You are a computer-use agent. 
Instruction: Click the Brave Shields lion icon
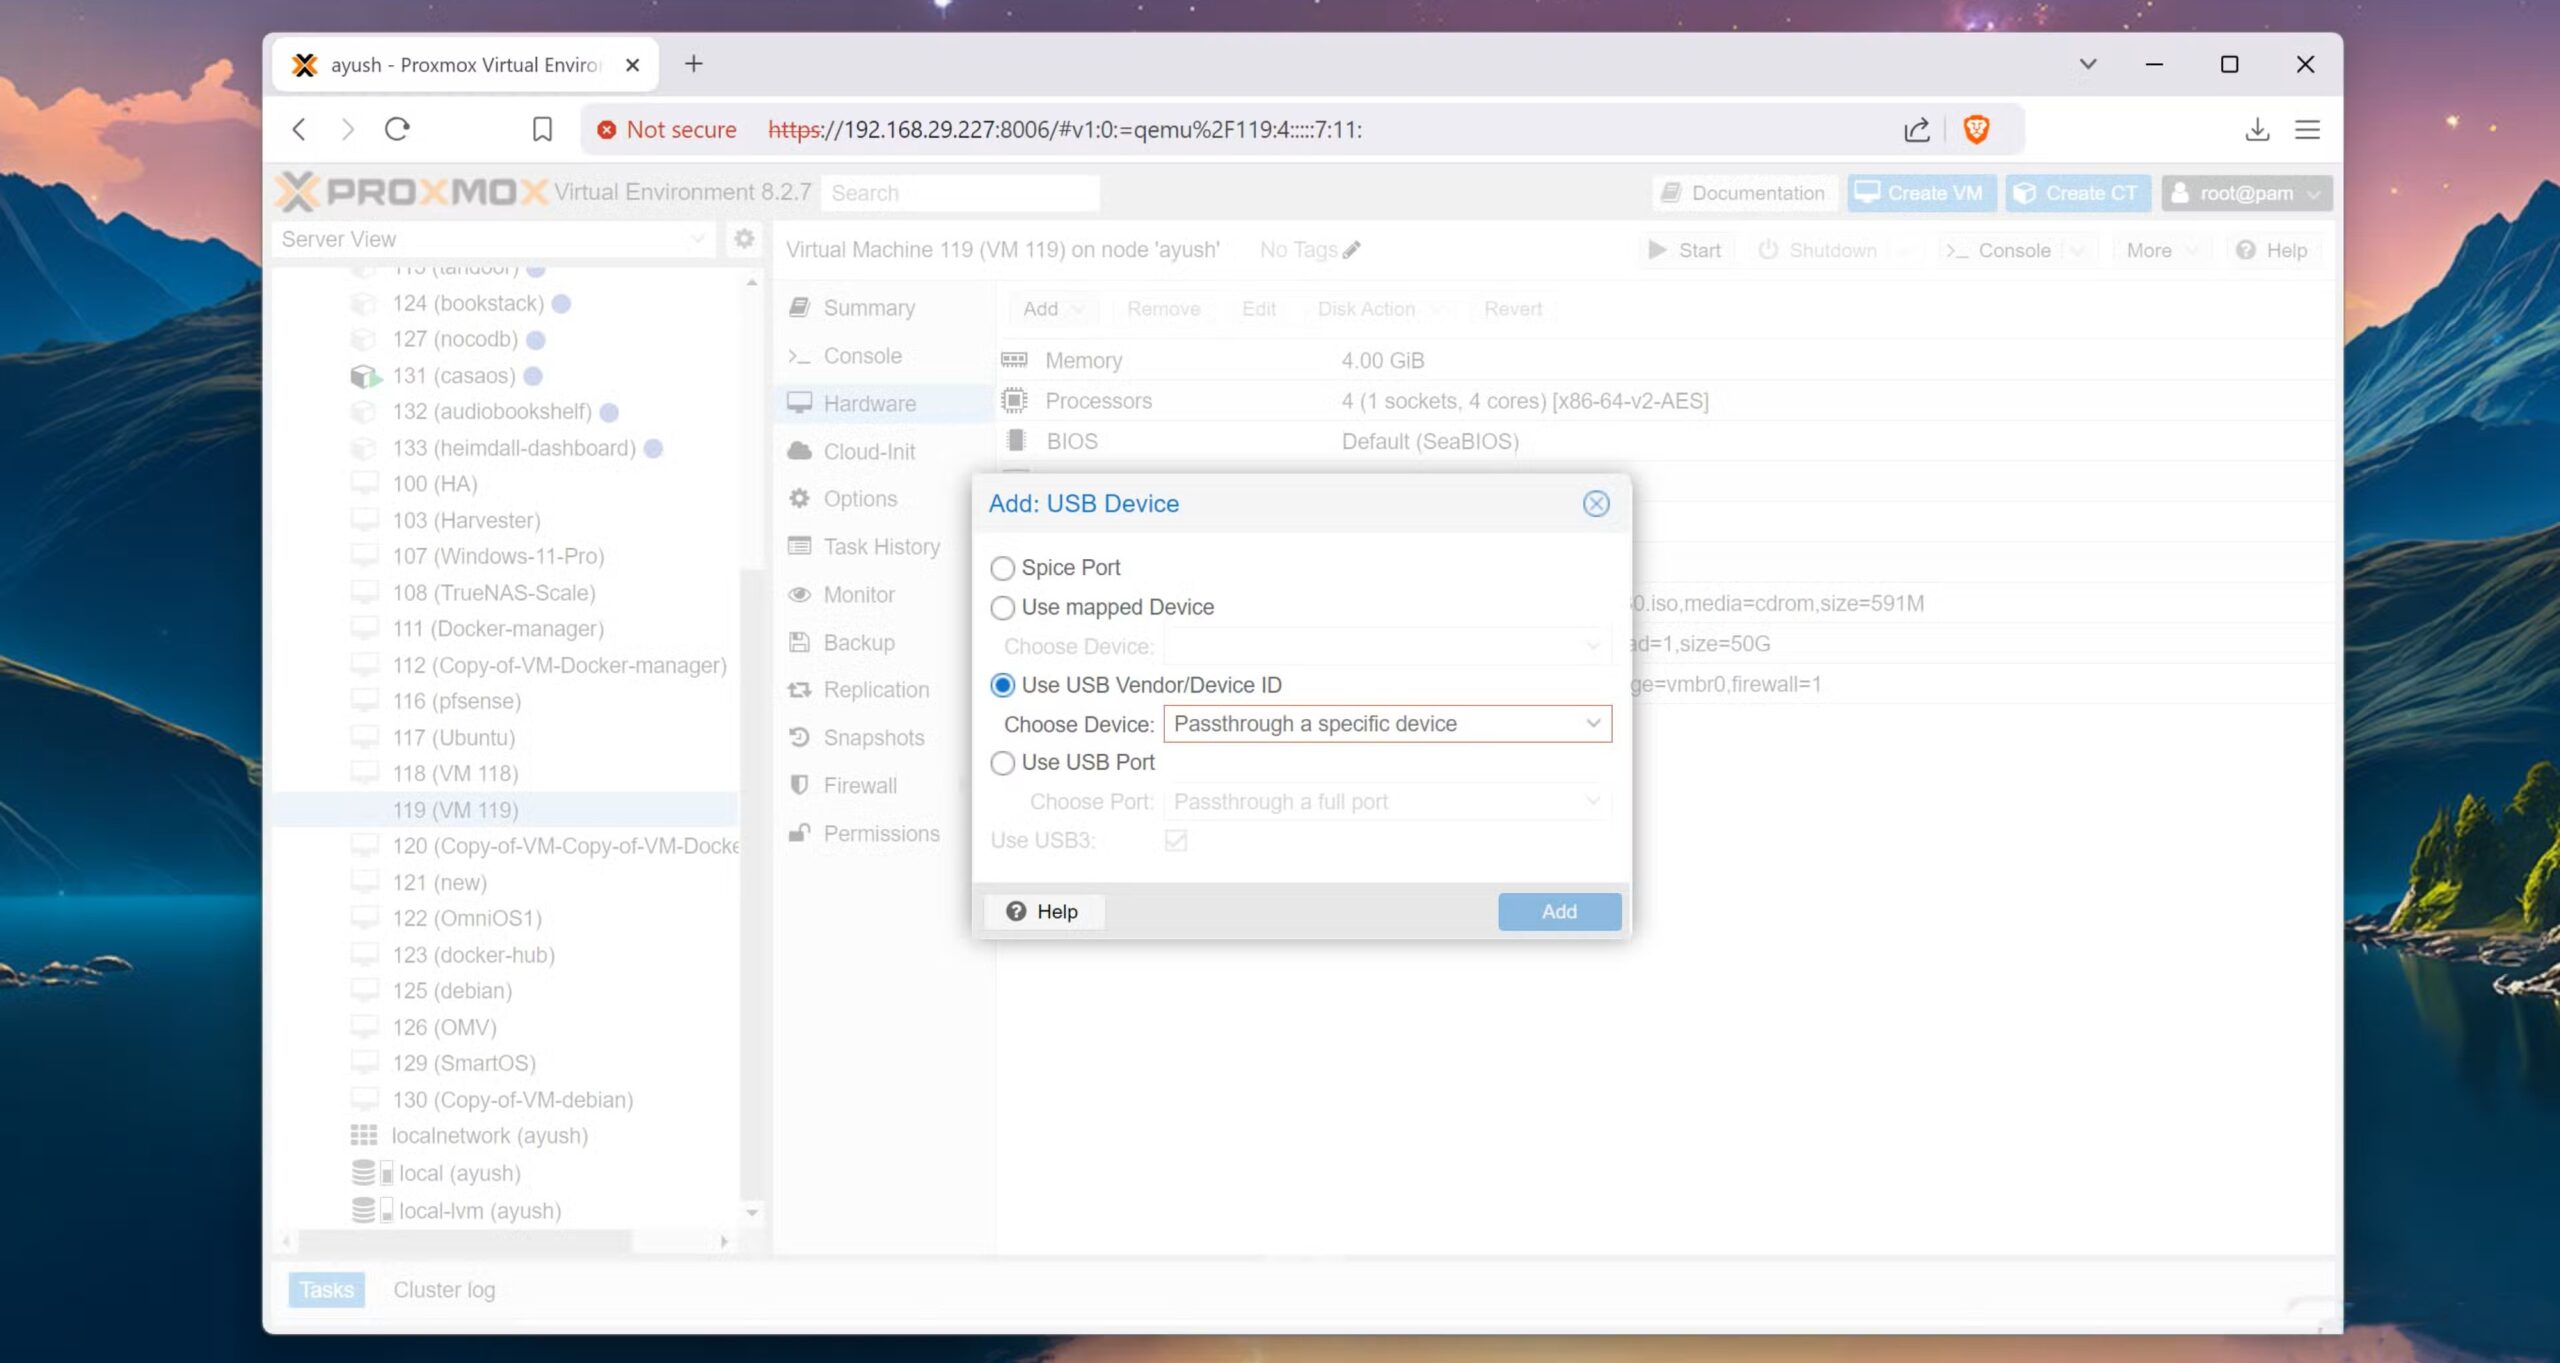click(x=1976, y=129)
